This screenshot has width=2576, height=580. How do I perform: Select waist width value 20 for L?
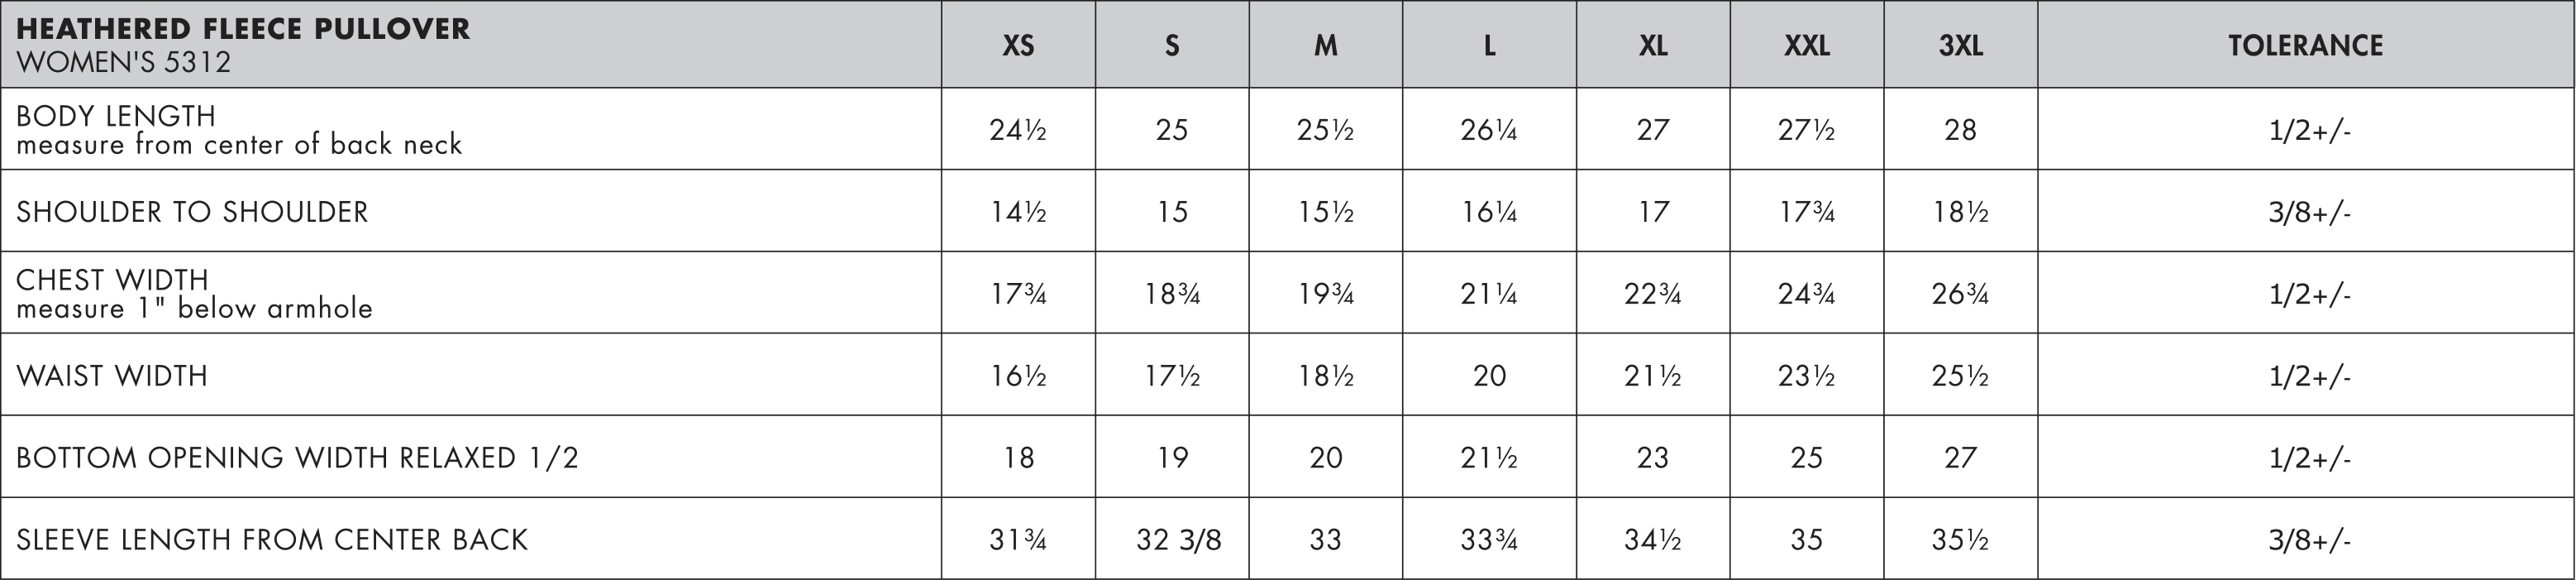[x=1489, y=376]
